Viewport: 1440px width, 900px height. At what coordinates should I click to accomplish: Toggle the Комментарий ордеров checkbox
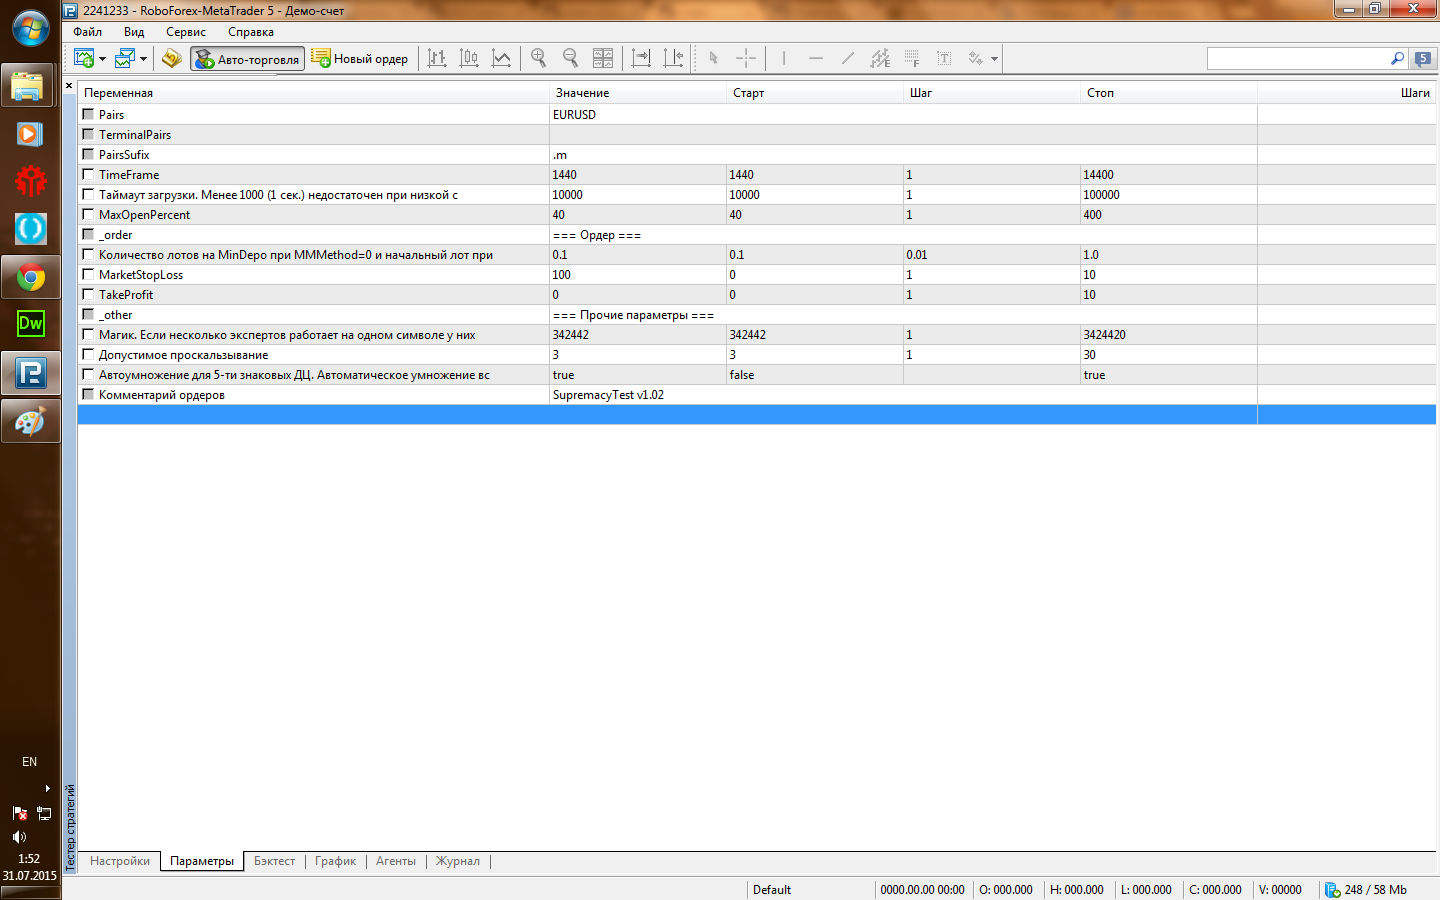tap(88, 394)
